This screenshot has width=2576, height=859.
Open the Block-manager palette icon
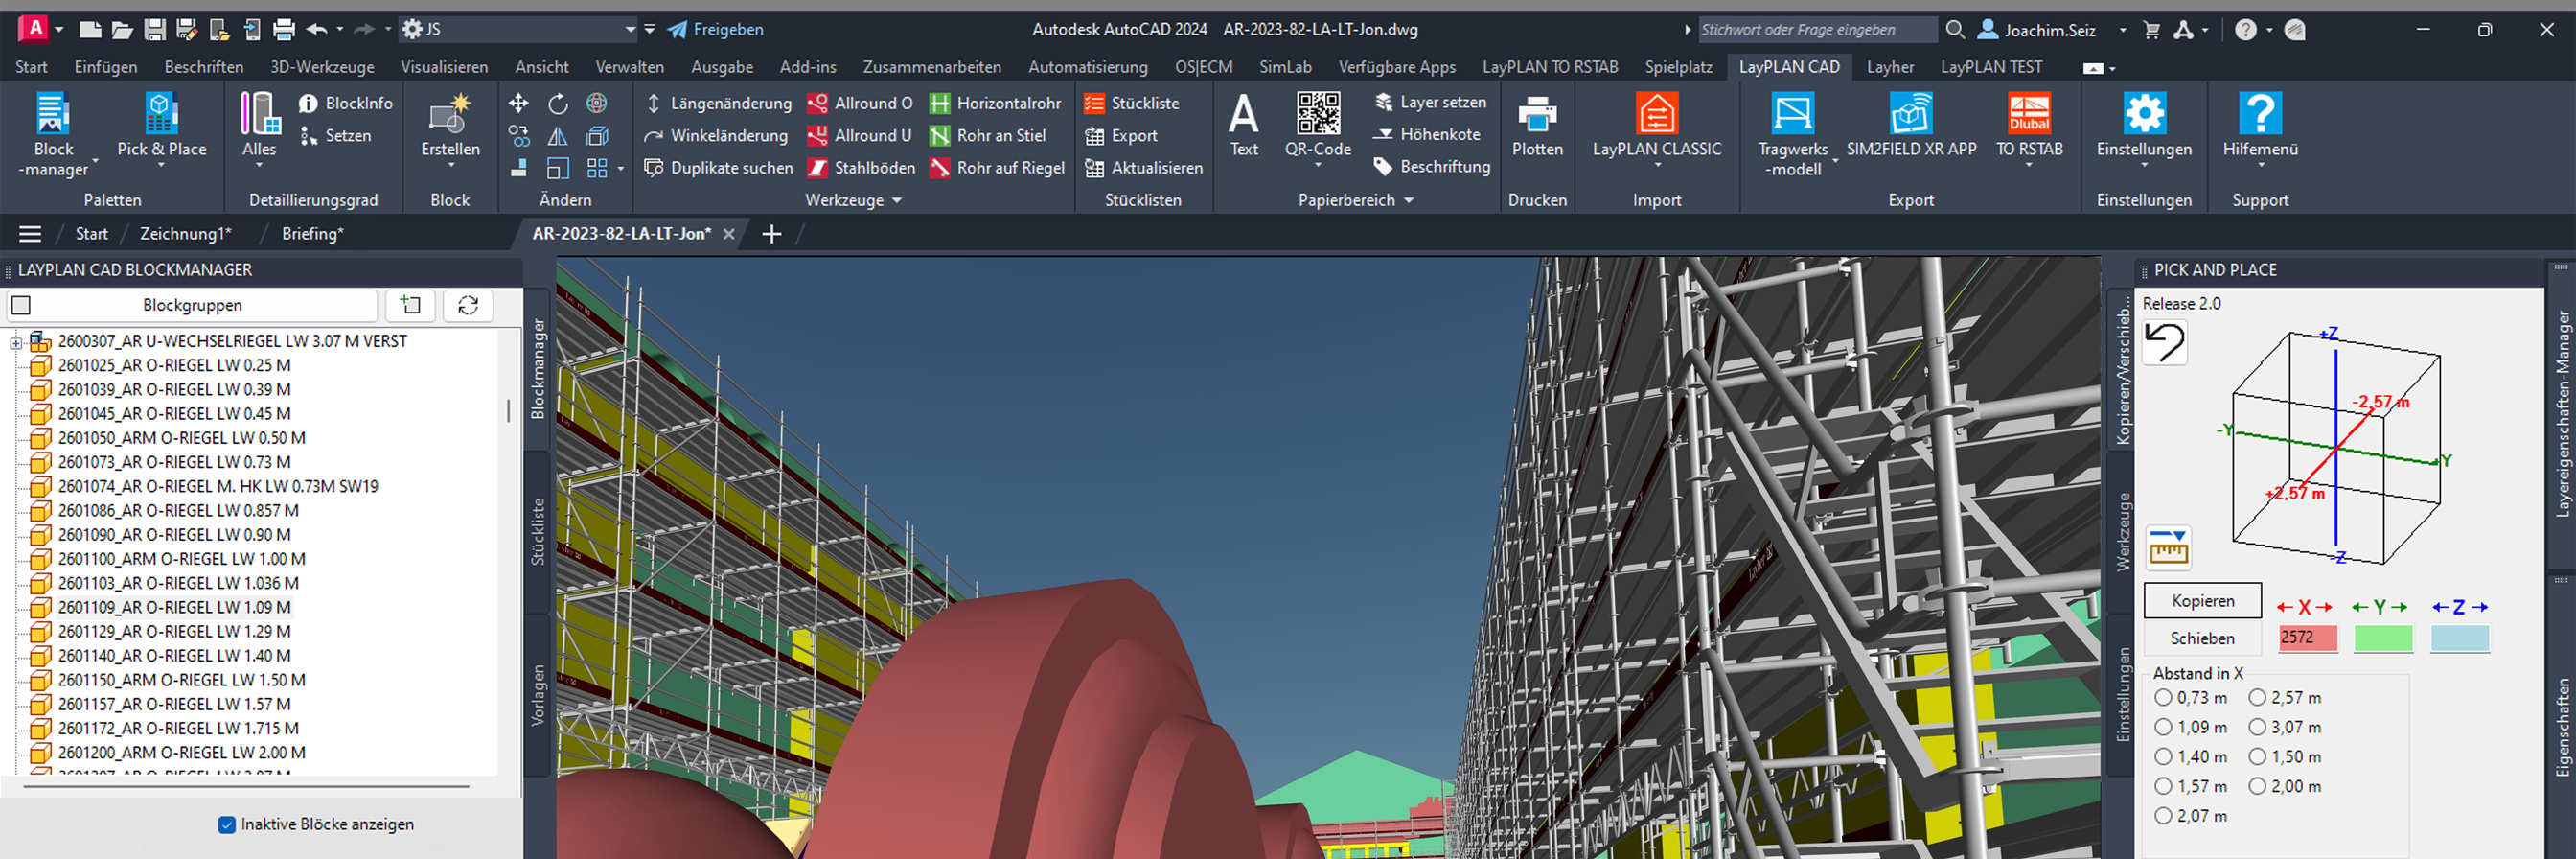click(x=53, y=114)
